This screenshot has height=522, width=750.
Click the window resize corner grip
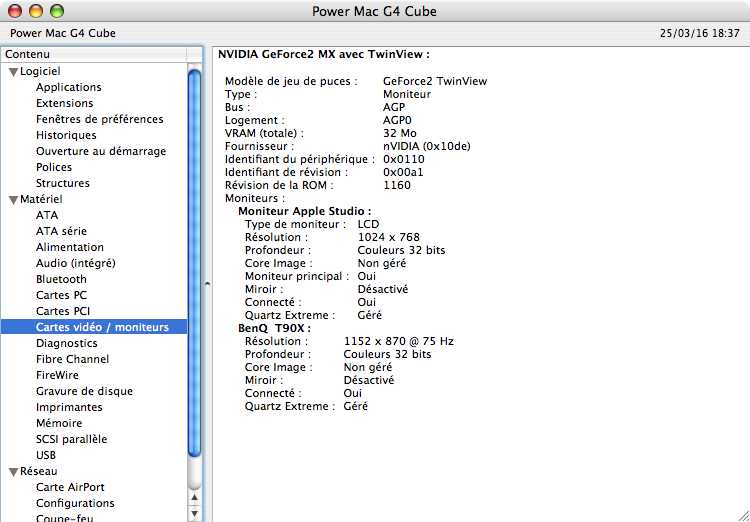click(742, 515)
